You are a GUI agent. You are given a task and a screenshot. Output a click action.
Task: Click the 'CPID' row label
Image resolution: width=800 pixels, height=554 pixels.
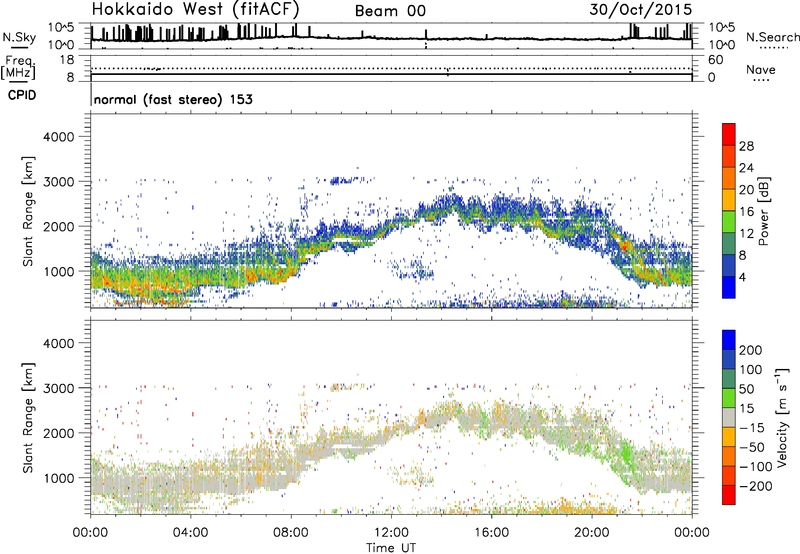[x=22, y=95]
